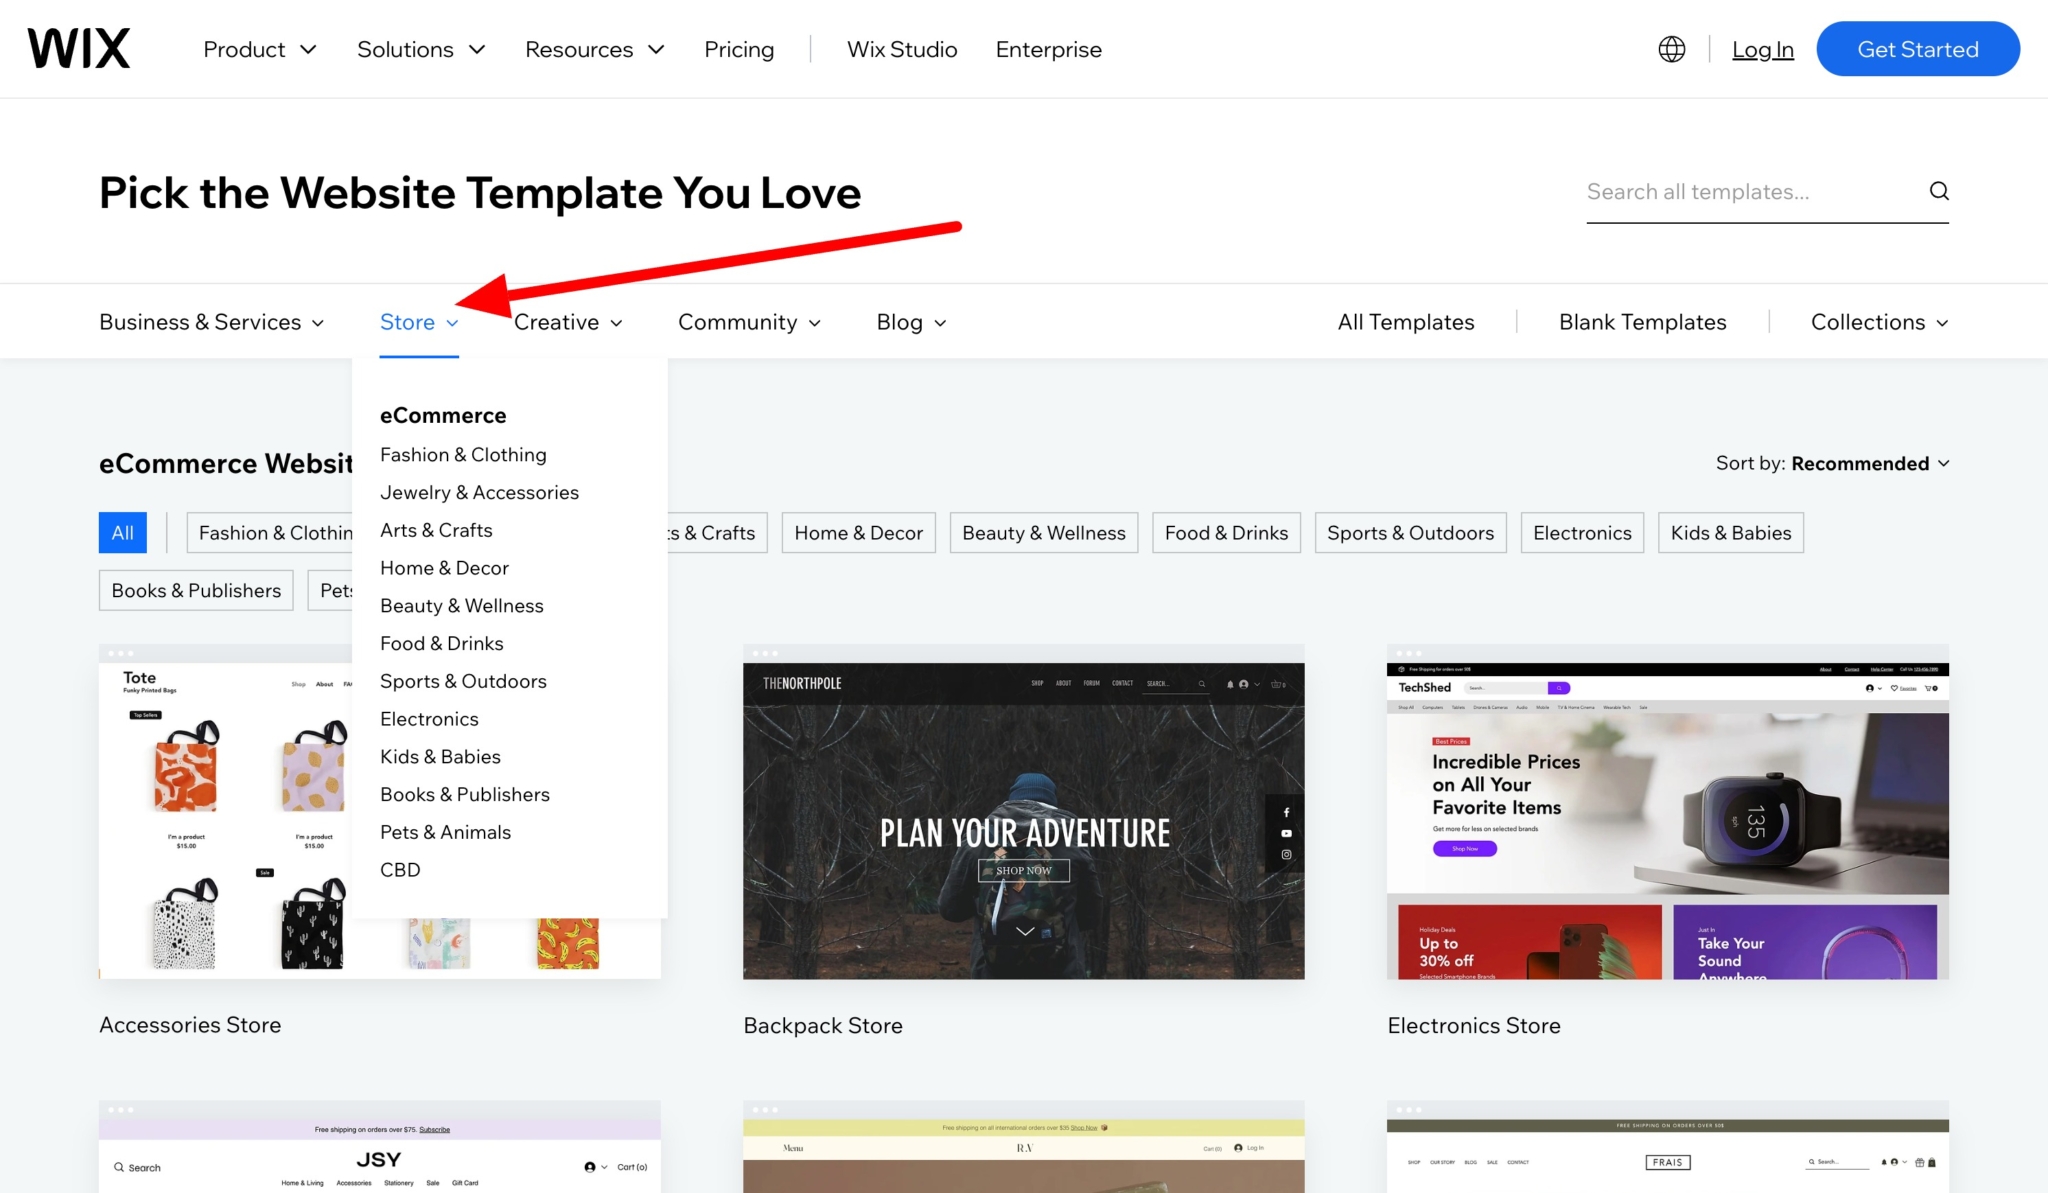Click the cart icon in the JSY template preview
The width and height of the screenshot is (2048, 1193).
pyautogui.click(x=631, y=1166)
